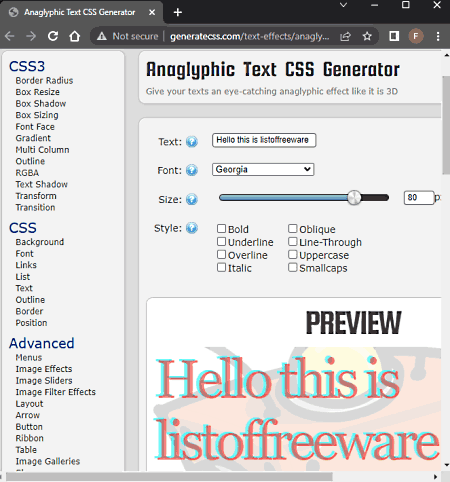Bookmark this page with the star icon
Viewport: 450px width, 482px height.
[367, 36]
